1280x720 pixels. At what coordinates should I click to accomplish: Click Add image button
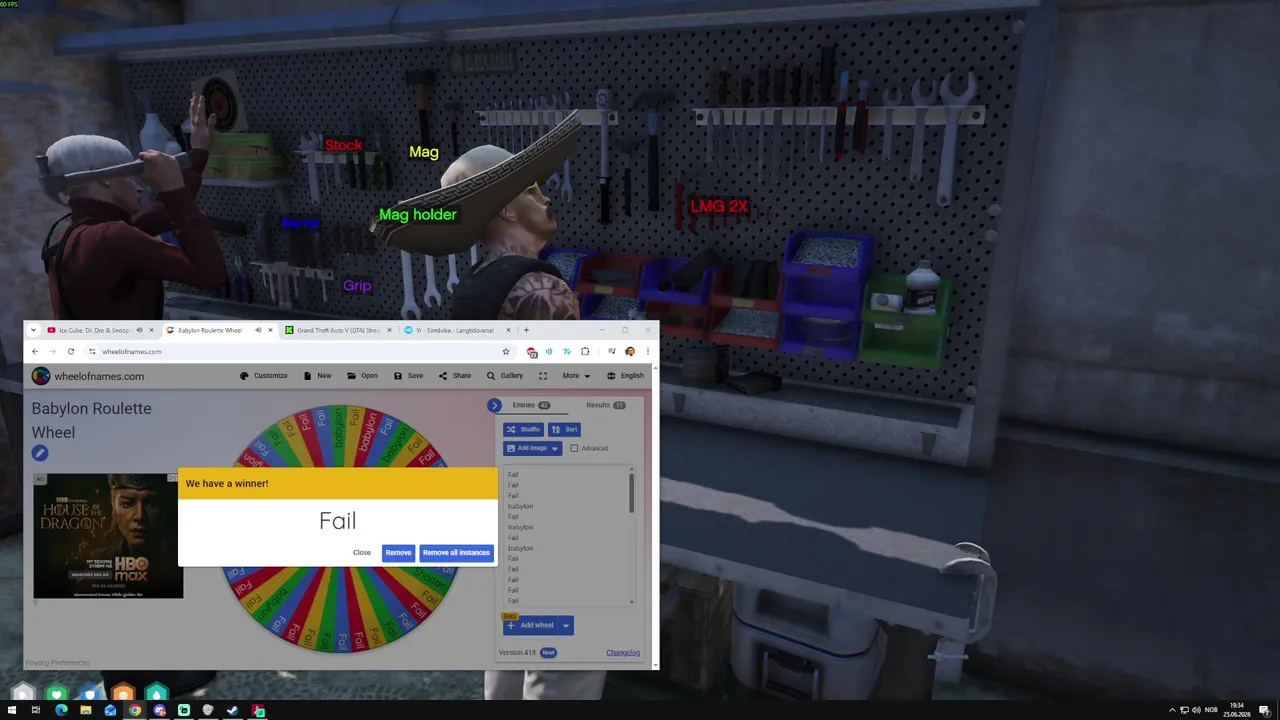click(x=526, y=448)
